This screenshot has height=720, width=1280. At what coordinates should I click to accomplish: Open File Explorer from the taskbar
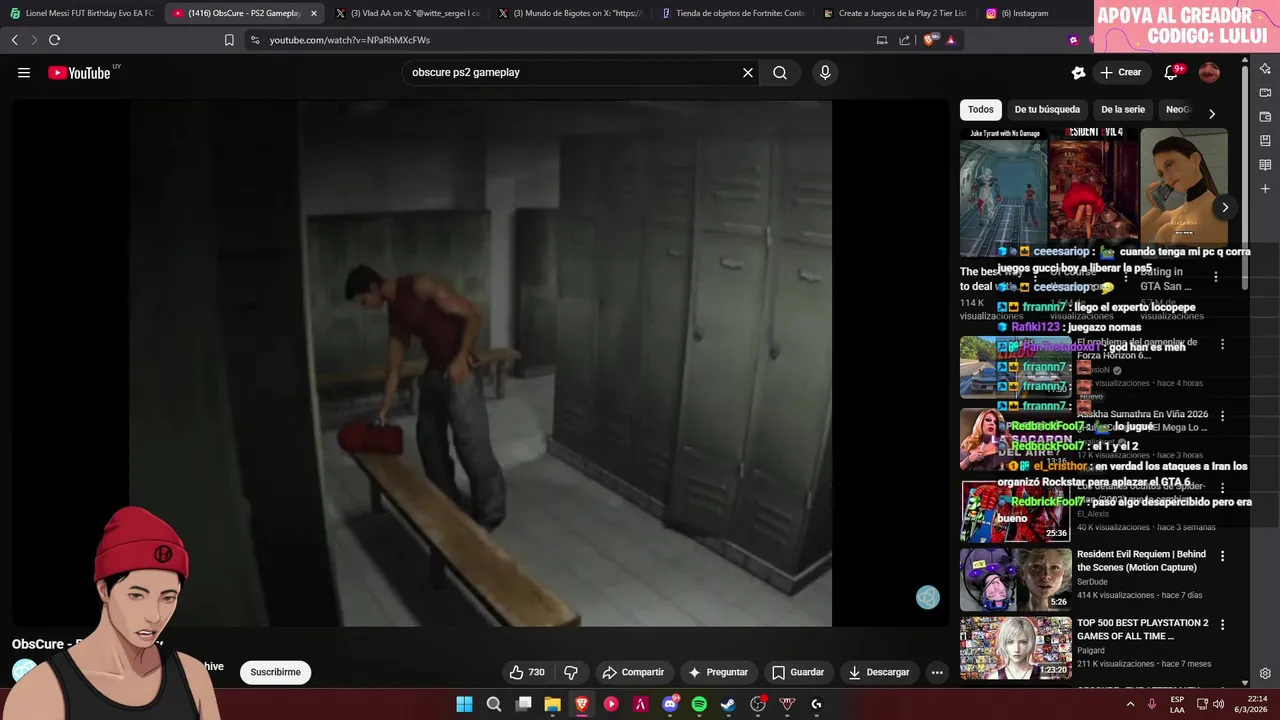[552, 704]
